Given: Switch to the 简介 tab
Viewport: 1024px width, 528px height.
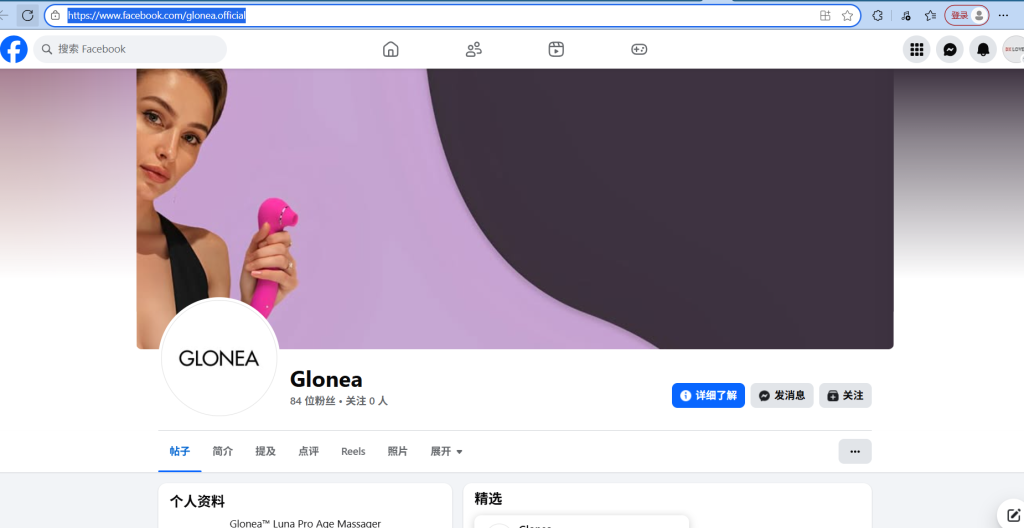Looking at the screenshot, I should [x=223, y=452].
